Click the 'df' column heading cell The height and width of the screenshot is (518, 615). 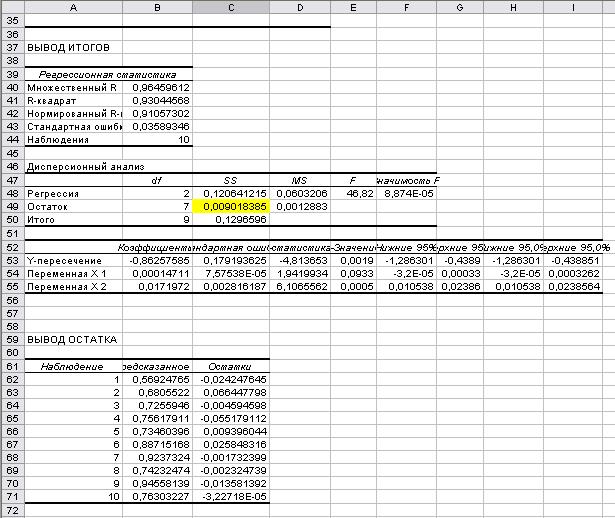[157, 180]
